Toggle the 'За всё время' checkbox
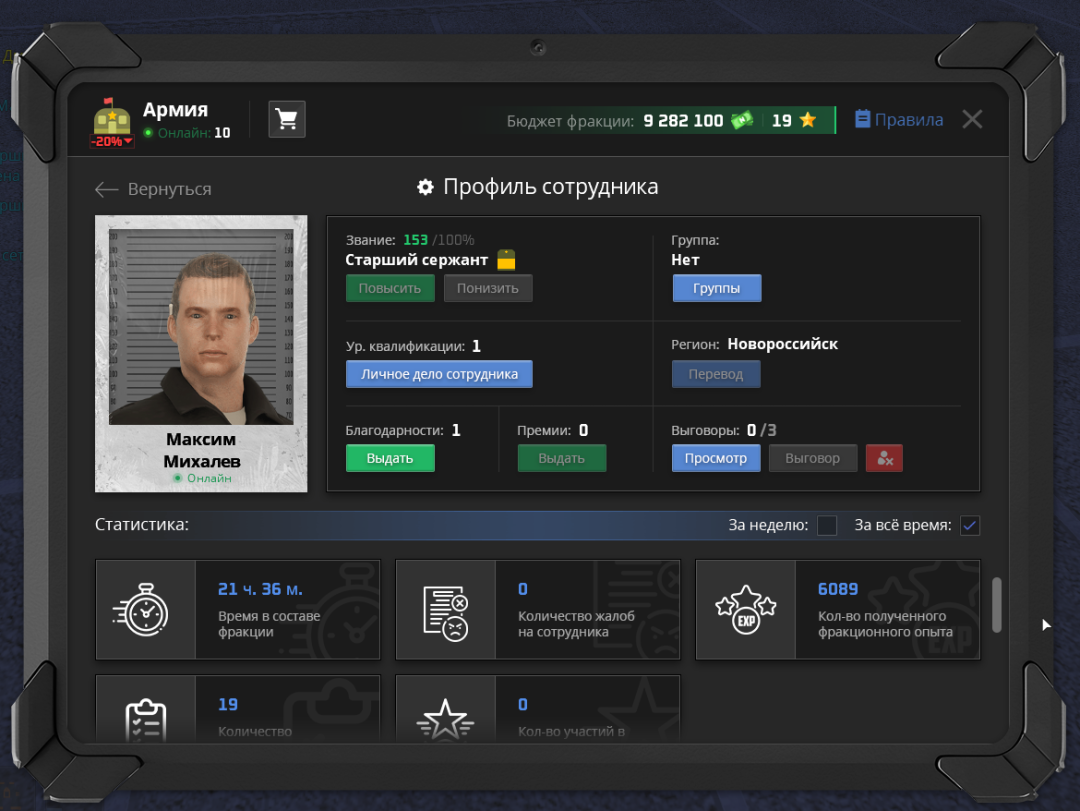The width and height of the screenshot is (1080, 811). click(969, 525)
